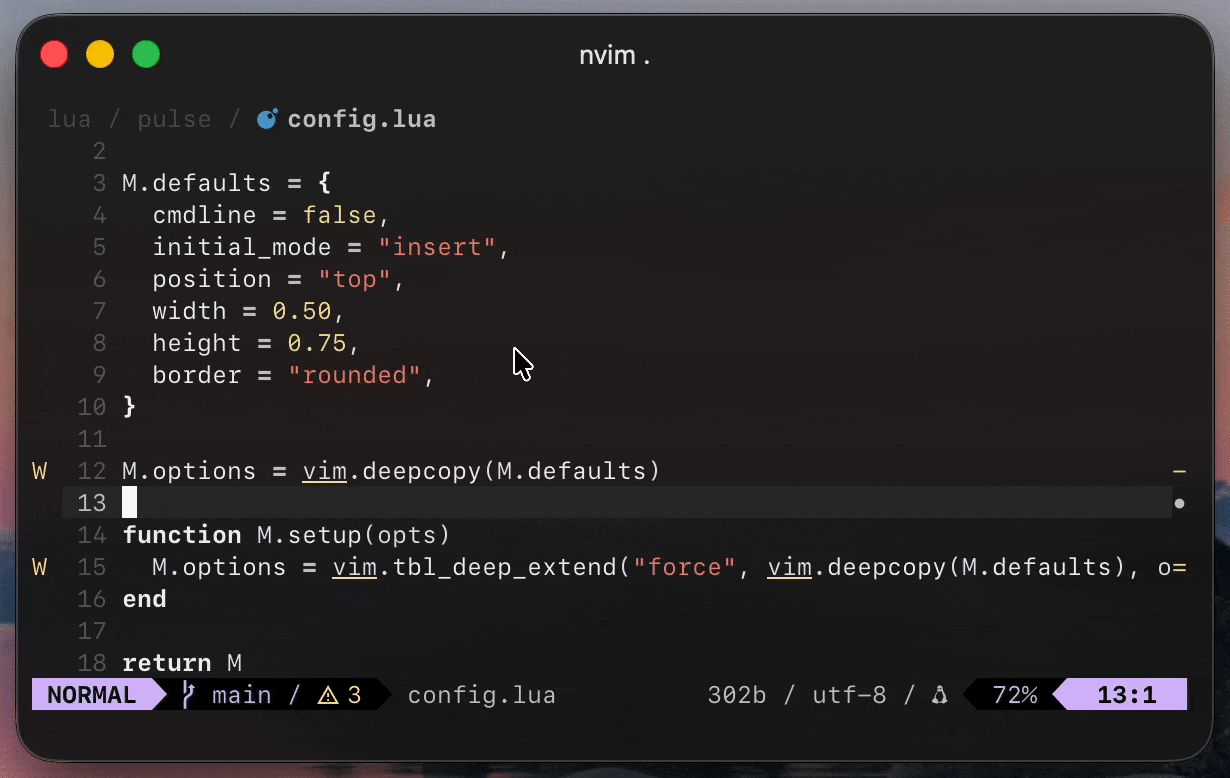The width and height of the screenshot is (1230, 778).
Task: Click line number 3 in the gutter
Action: [x=99, y=183]
